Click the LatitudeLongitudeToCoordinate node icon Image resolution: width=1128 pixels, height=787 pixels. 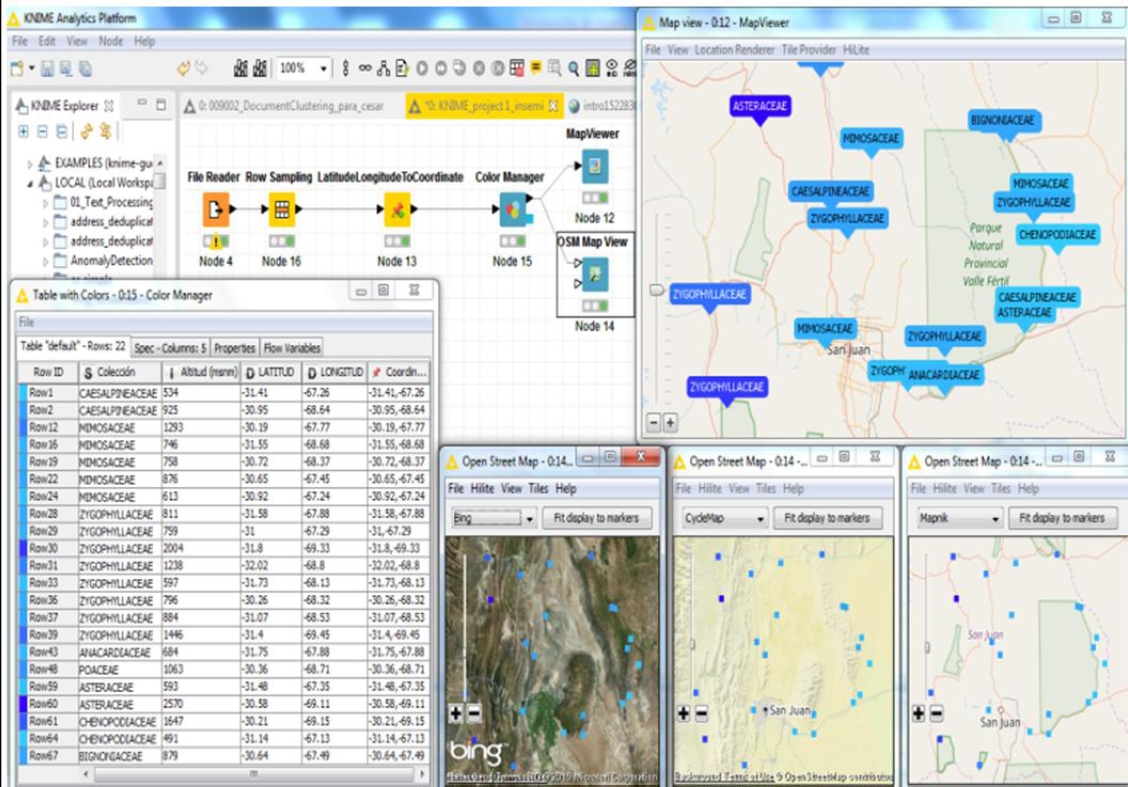point(396,210)
